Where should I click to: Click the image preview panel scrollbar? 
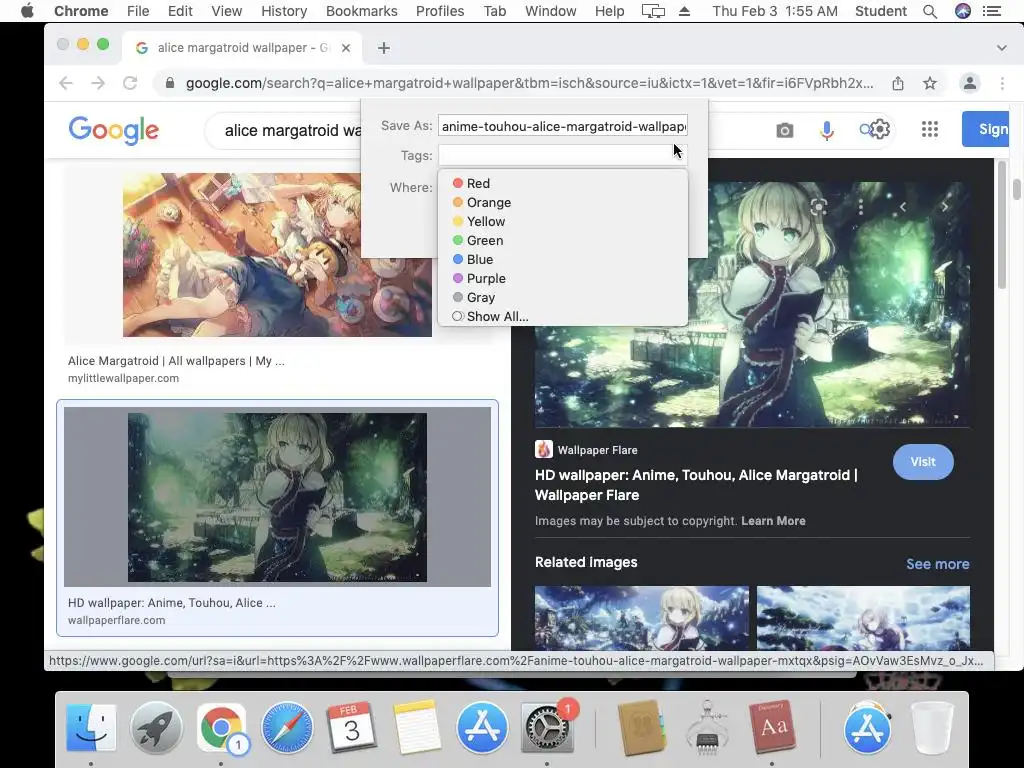pos(1002,225)
